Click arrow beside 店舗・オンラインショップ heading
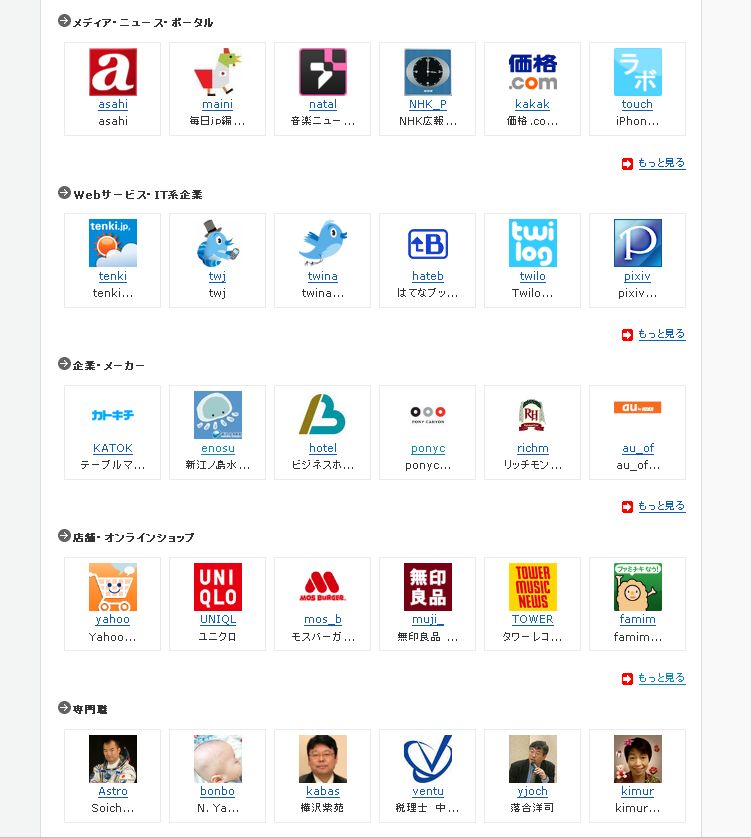This screenshot has height=838, width=751. [x=64, y=536]
